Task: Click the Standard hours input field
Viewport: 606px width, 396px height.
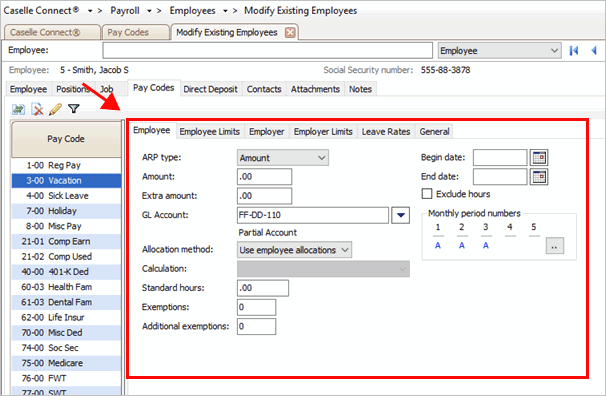Action: [263, 288]
